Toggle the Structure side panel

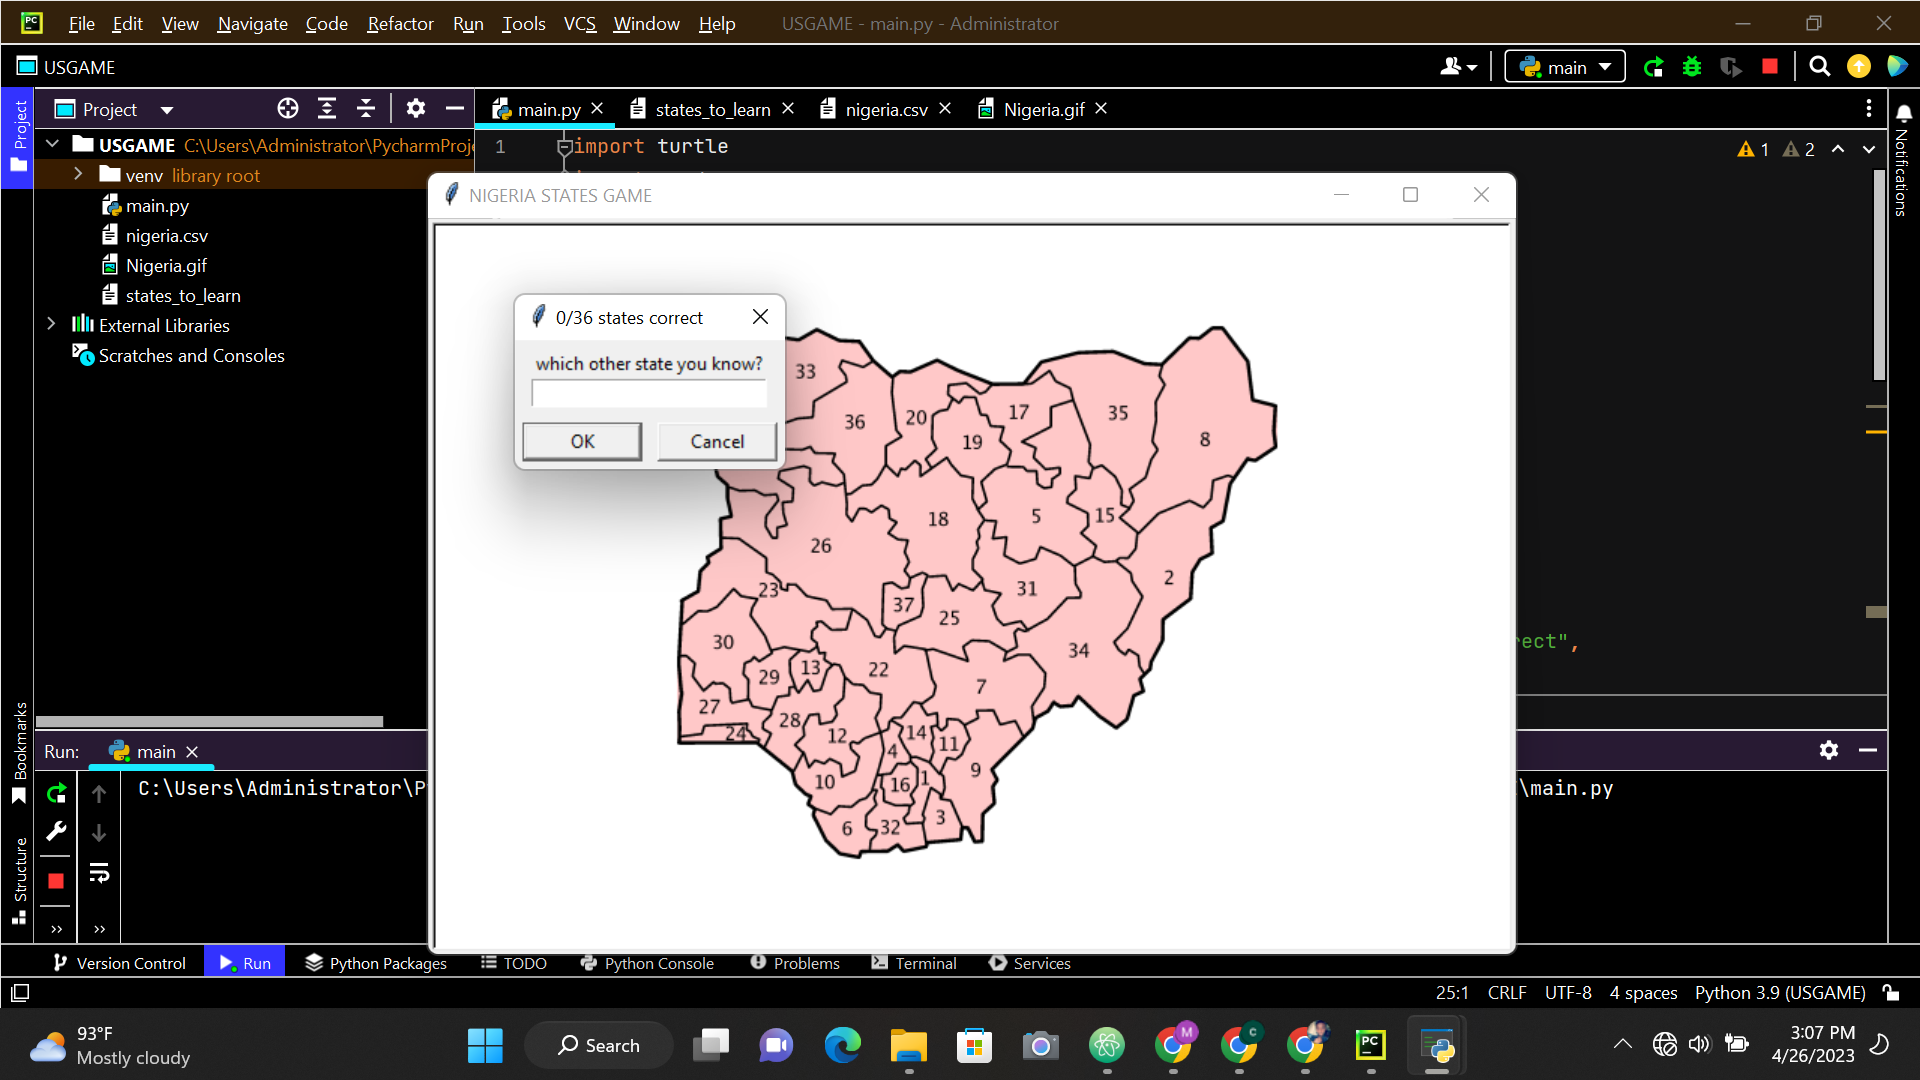19,880
